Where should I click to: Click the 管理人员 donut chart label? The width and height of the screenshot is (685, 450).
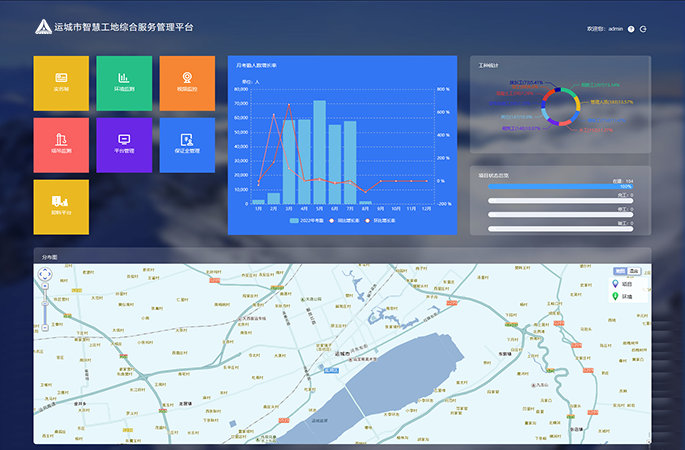[612, 102]
